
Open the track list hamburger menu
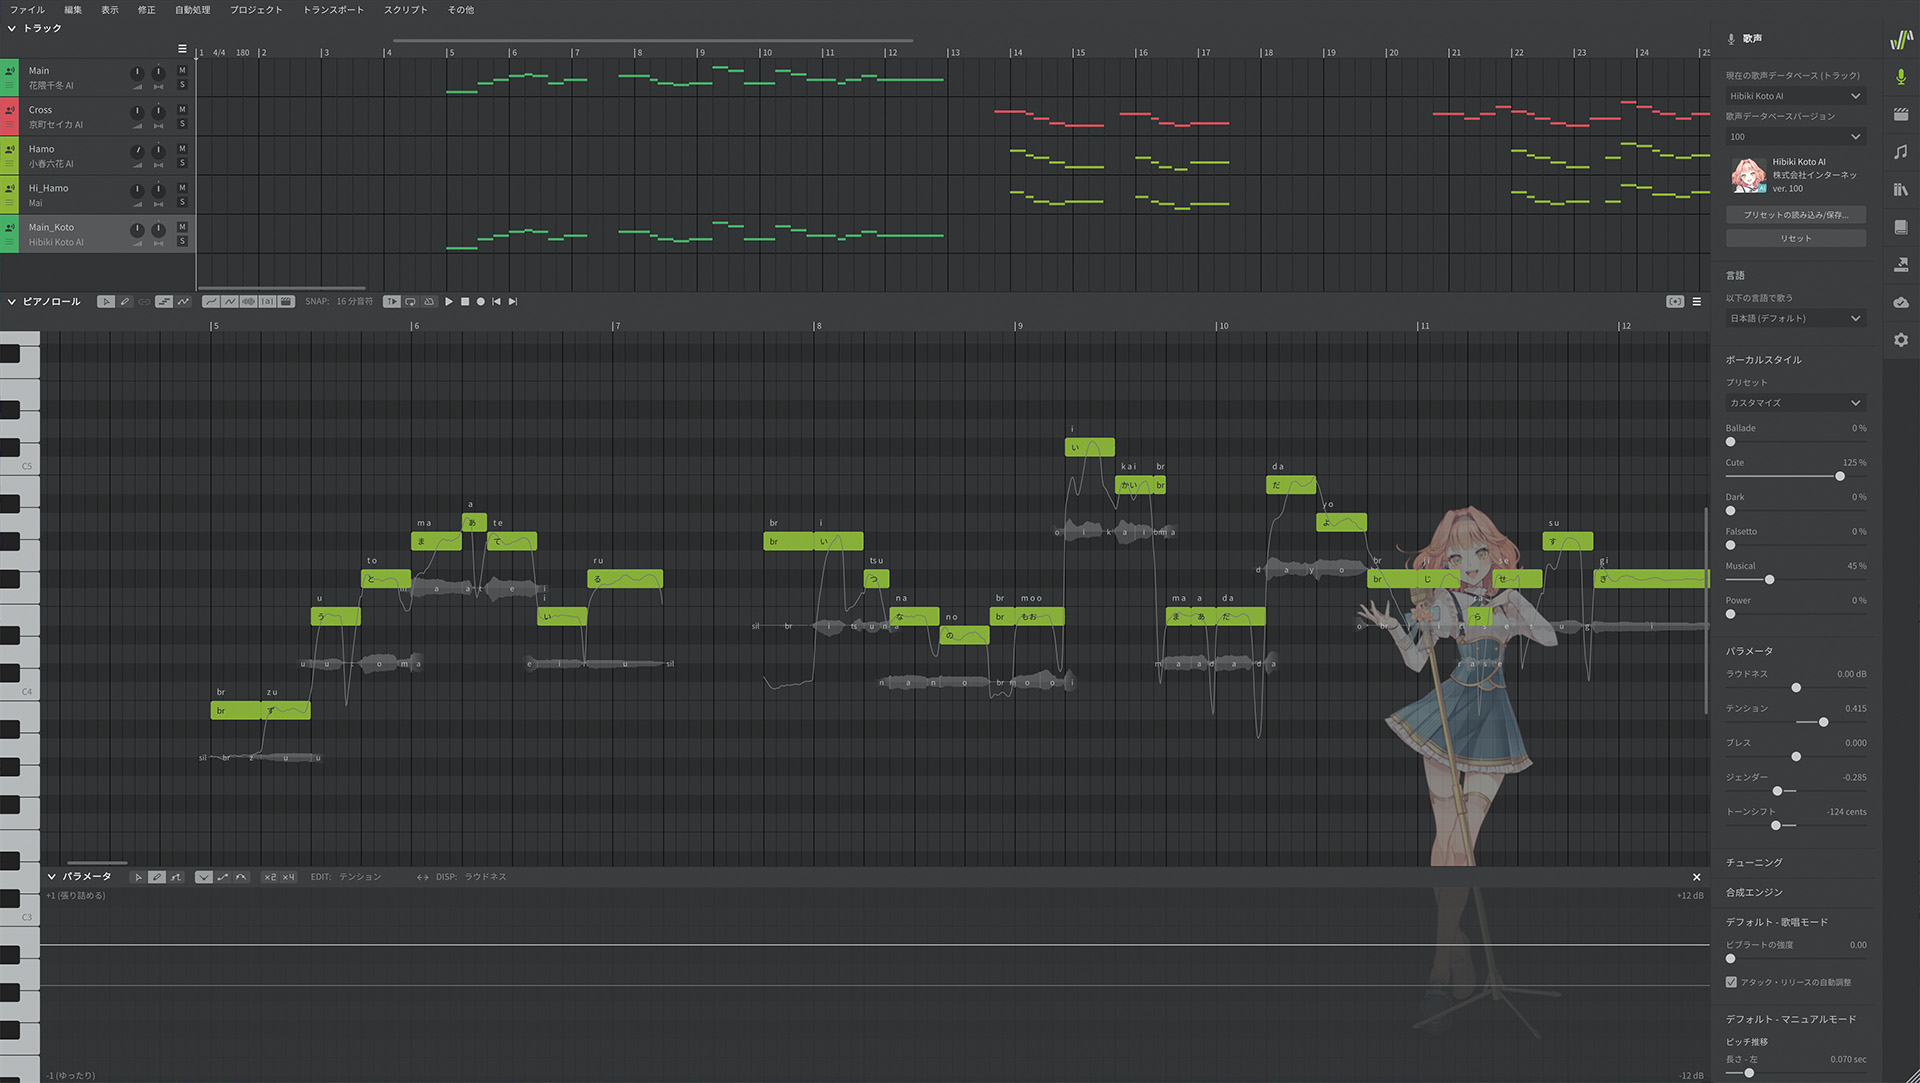coord(182,49)
